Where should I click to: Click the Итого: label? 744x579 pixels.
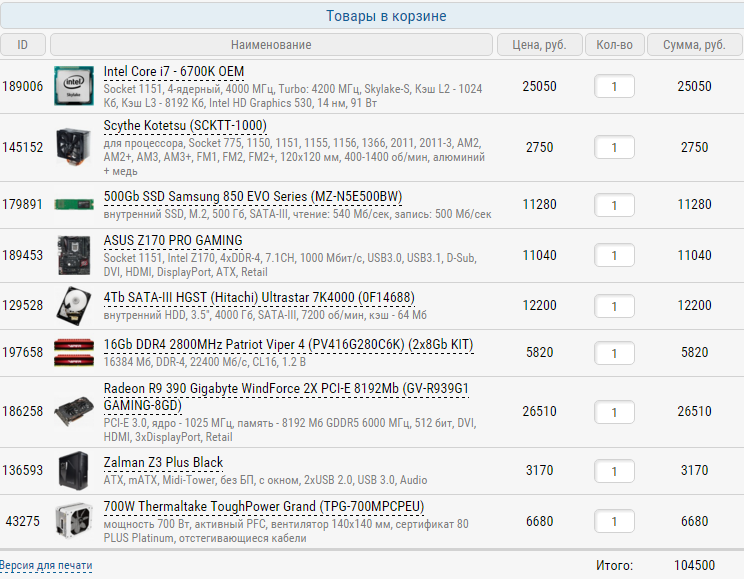[x=614, y=565]
